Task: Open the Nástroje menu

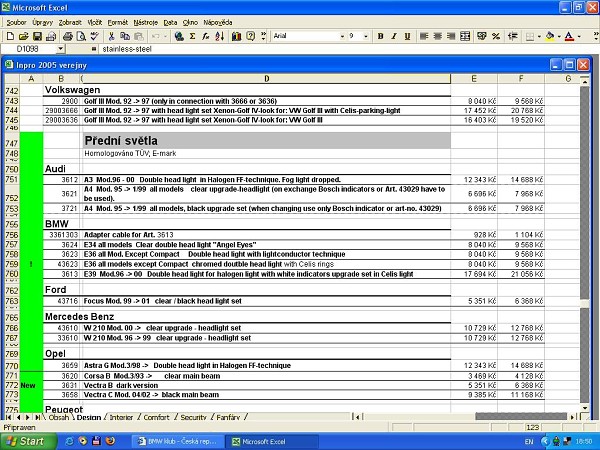Action: coord(145,23)
